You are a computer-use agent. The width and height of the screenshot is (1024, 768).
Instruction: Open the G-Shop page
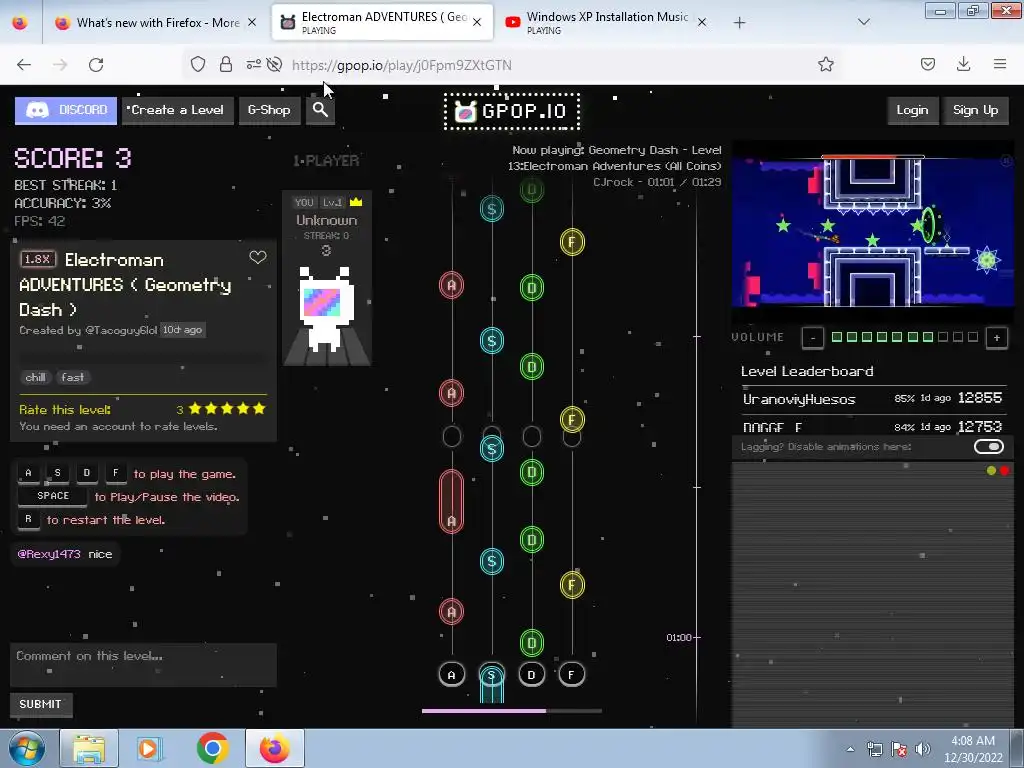tap(269, 110)
